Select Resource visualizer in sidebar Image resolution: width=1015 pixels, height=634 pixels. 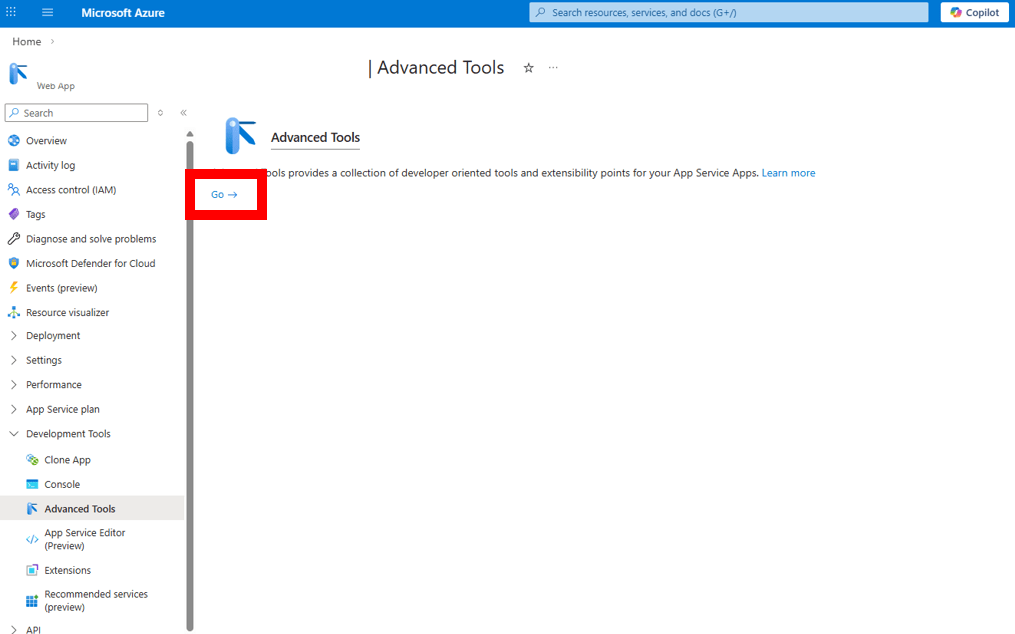67,312
